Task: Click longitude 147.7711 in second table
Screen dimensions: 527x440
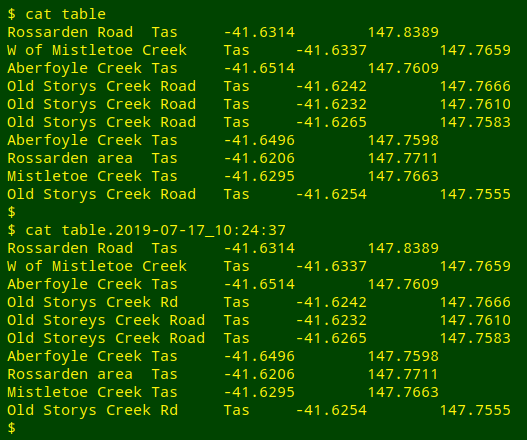Action: [403, 374]
